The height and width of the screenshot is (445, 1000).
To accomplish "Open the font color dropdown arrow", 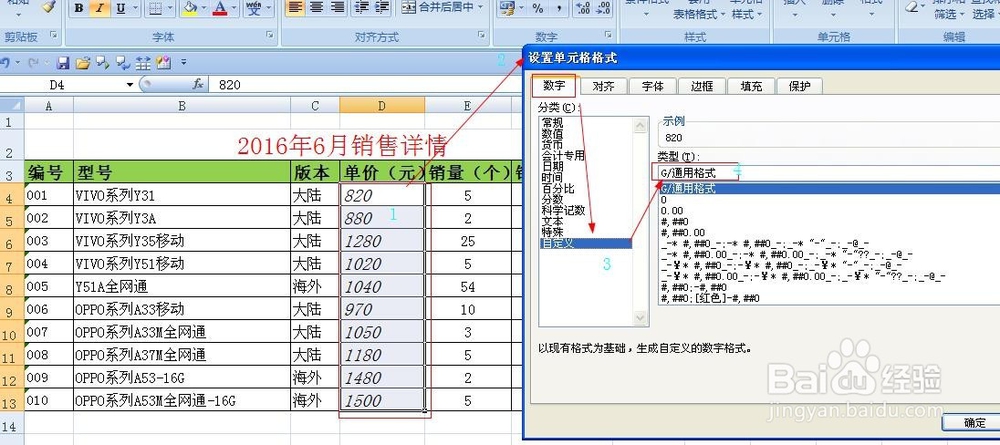I will tap(234, 8).
